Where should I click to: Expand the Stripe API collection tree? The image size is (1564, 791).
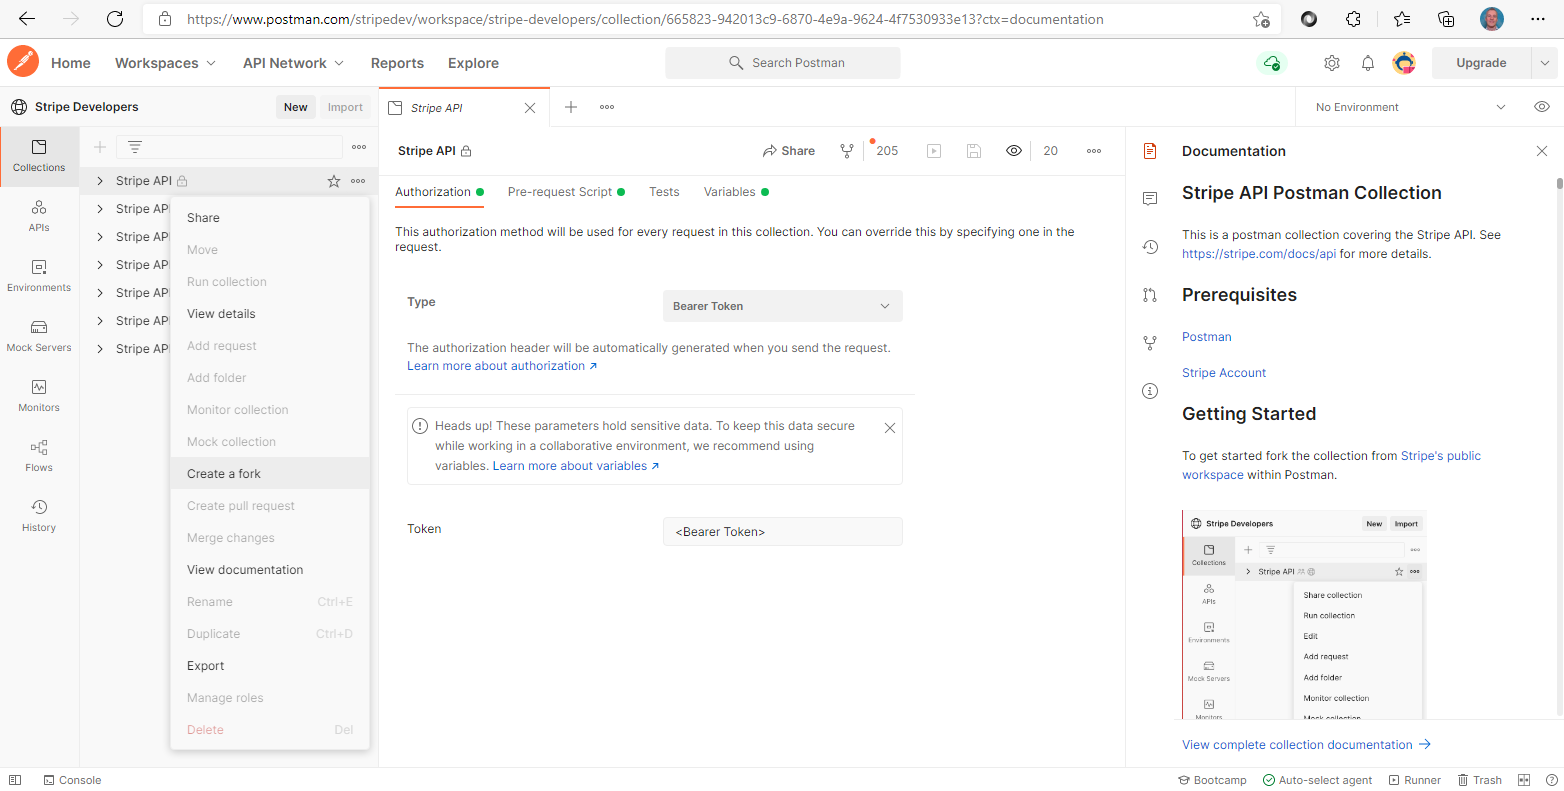pyautogui.click(x=99, y=180)
